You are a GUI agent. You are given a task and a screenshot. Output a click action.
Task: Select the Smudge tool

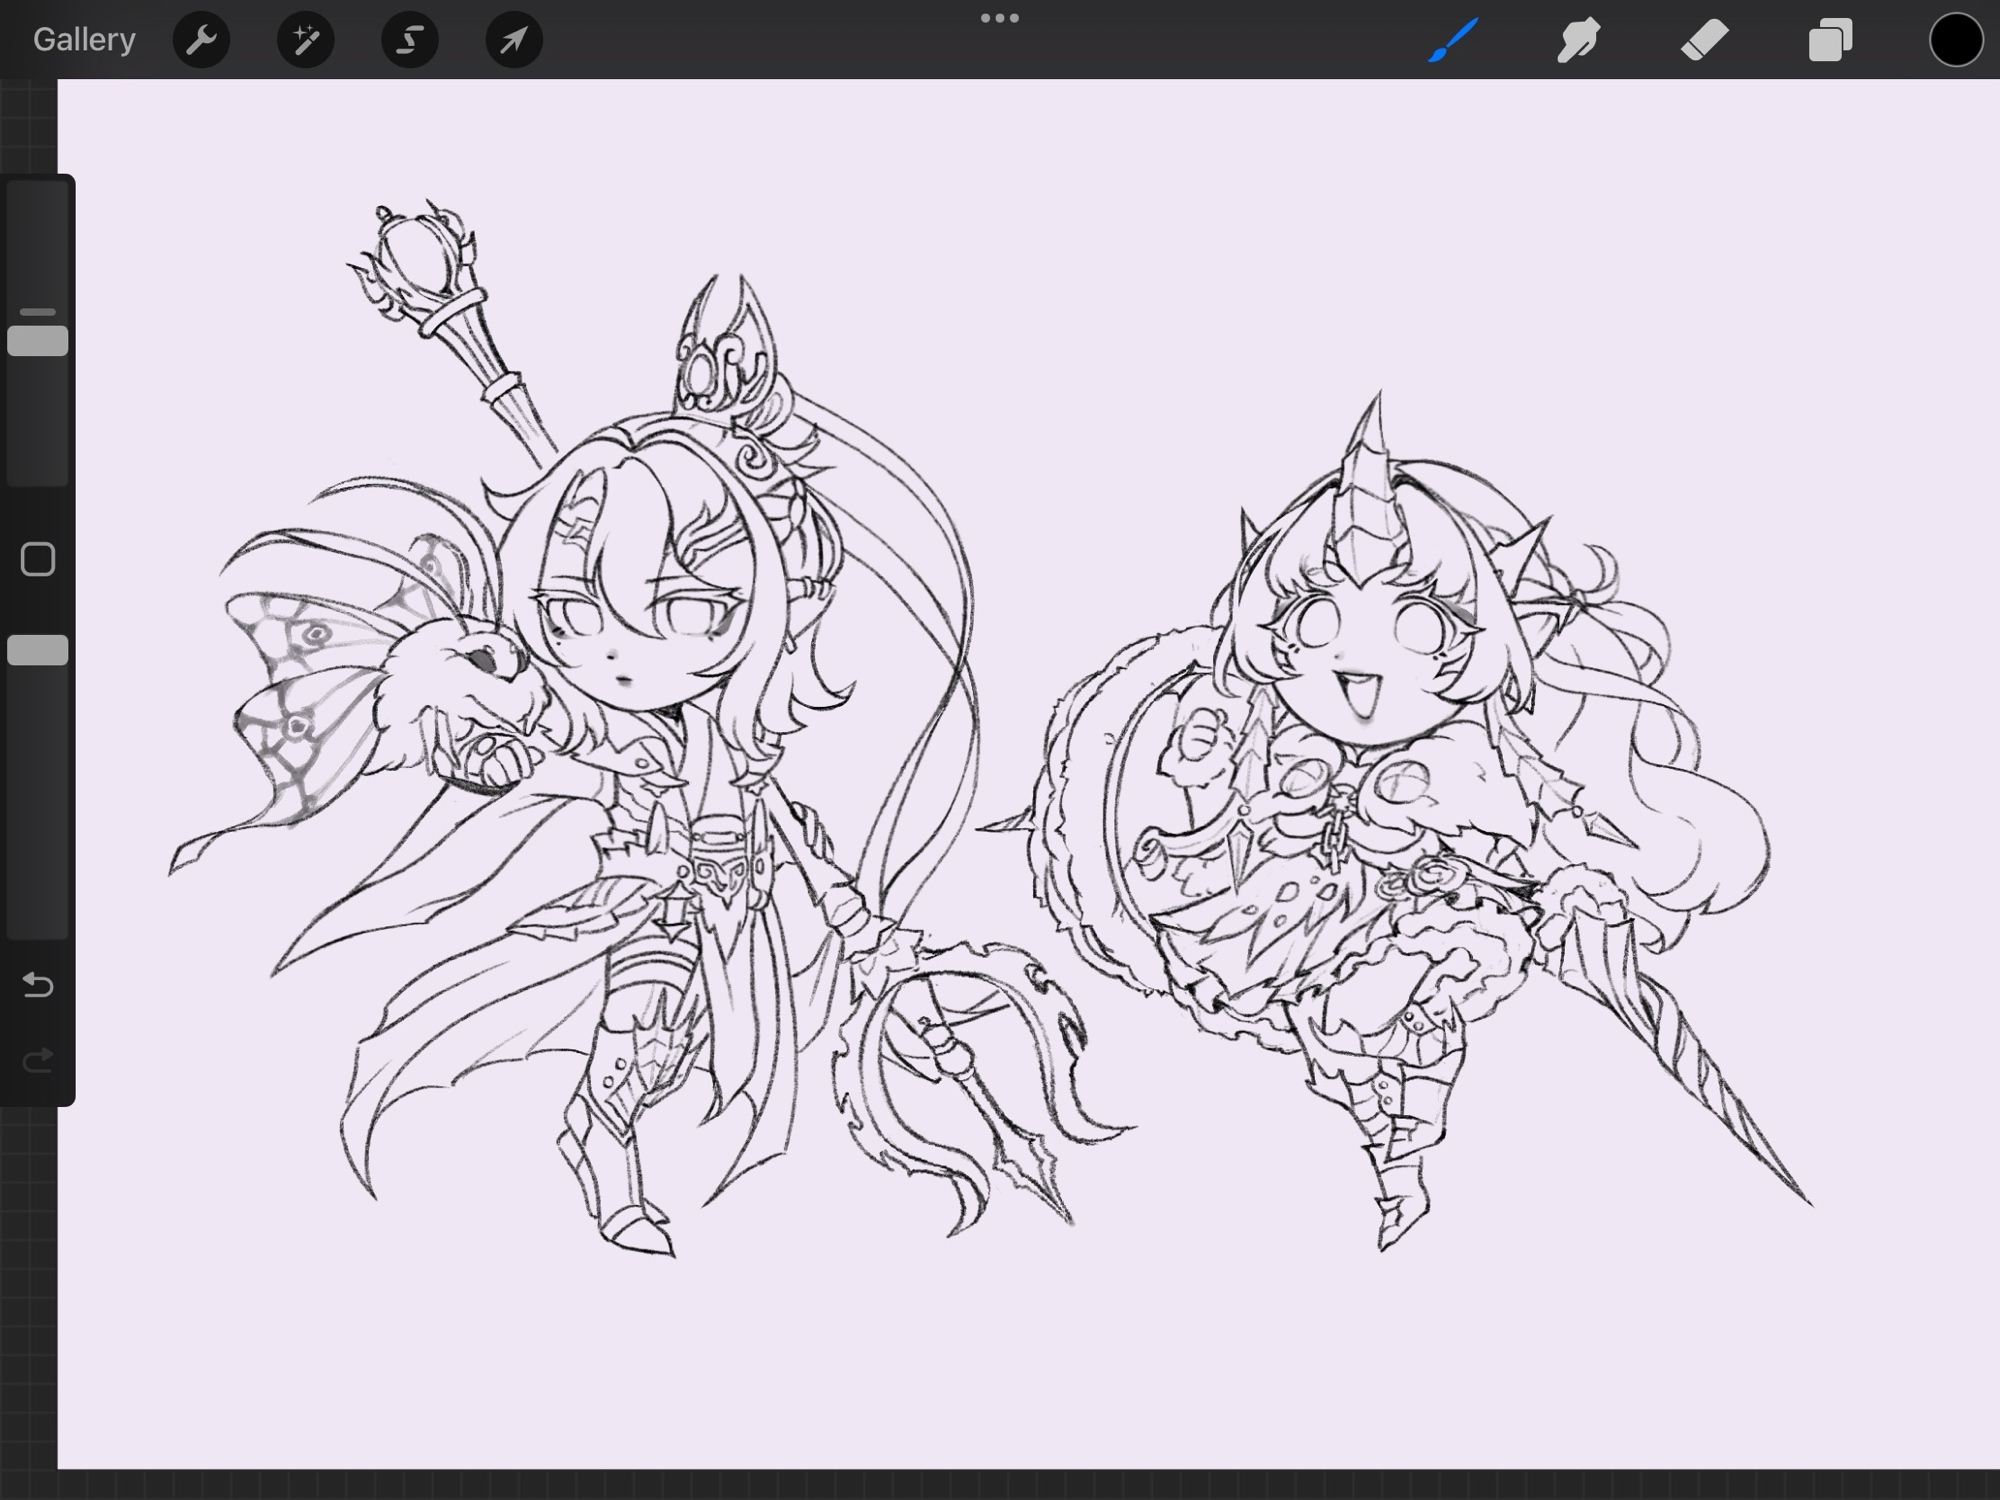coord(1578,40)
